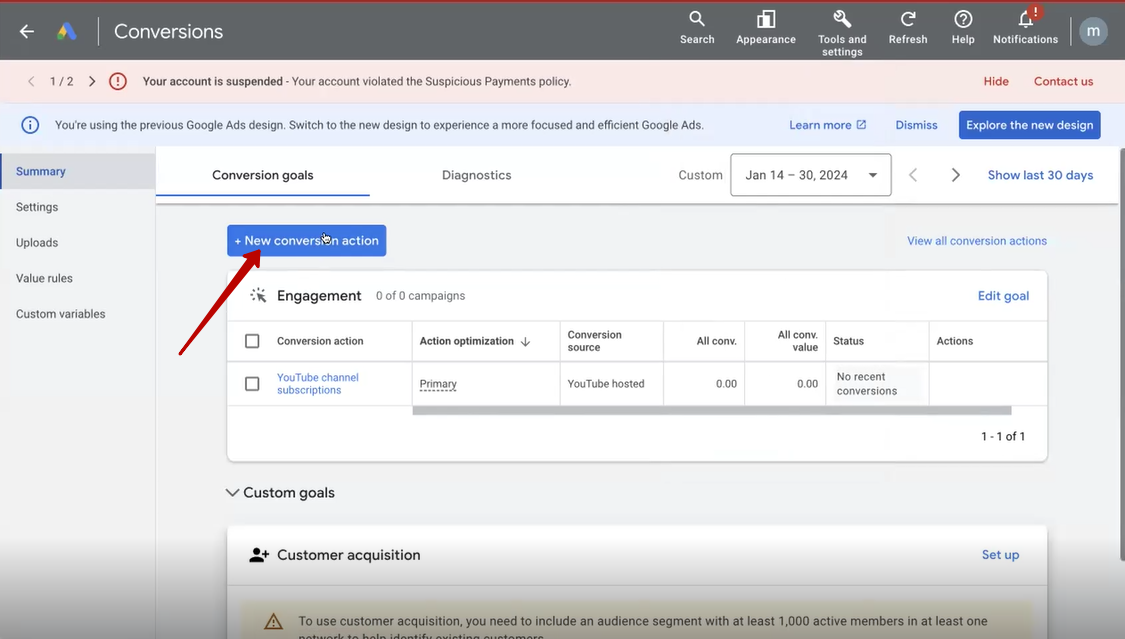
Task: Click the info icon on design banner
Action: pyautogui.click(x=30, y=125)
